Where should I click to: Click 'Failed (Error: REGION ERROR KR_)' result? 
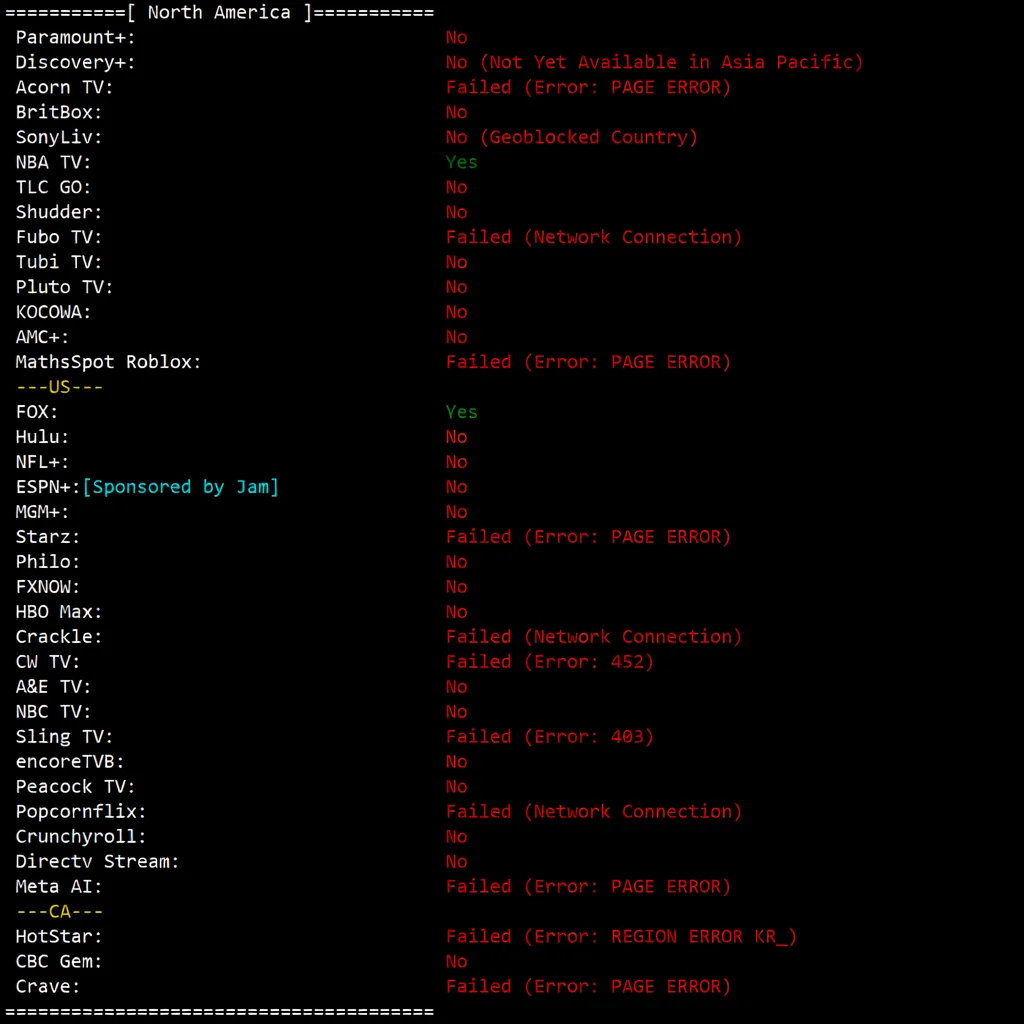tap(621, 936)
